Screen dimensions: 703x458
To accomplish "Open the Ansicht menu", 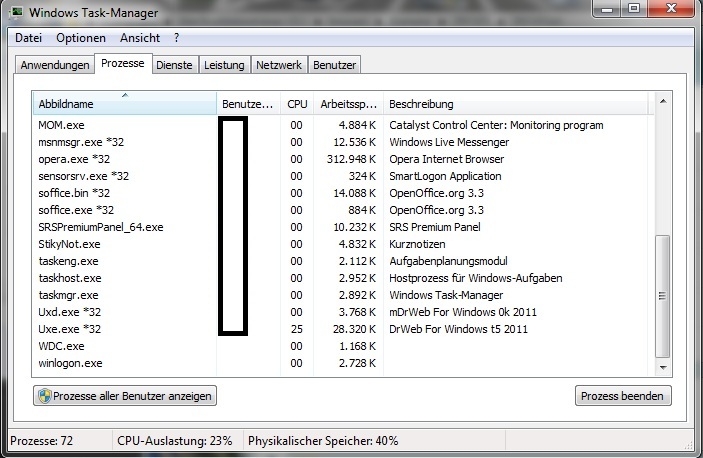I will [x=139, y=38].
